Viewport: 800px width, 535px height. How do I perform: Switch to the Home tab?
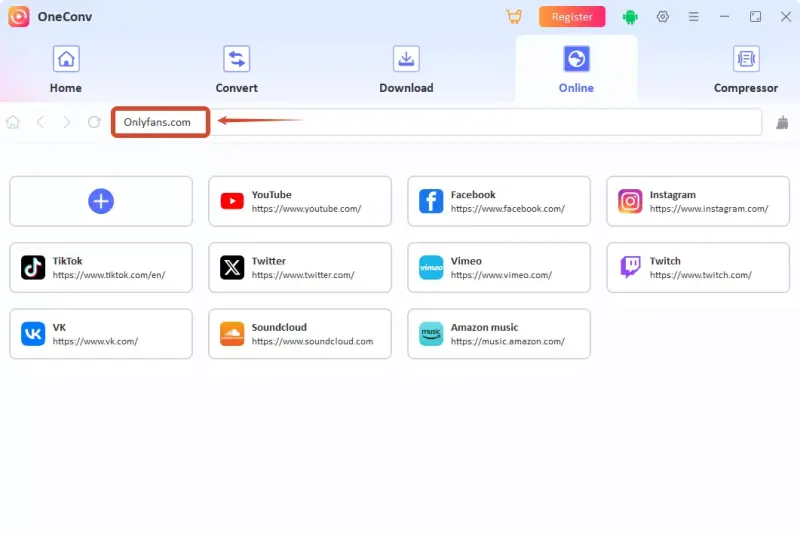click(66, 69)
